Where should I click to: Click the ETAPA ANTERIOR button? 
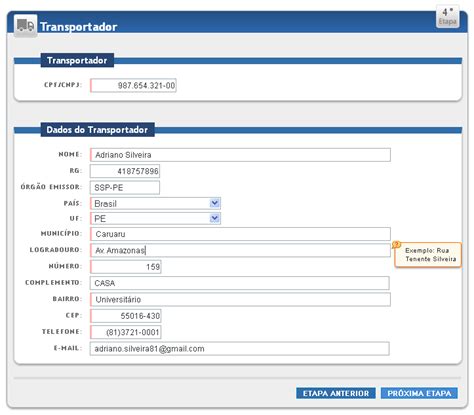pyautogui.click(x=336, y=393)
